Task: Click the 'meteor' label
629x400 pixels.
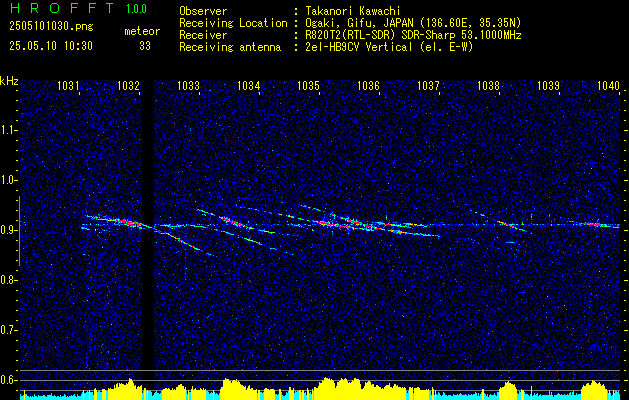Action: click(142, 31)
